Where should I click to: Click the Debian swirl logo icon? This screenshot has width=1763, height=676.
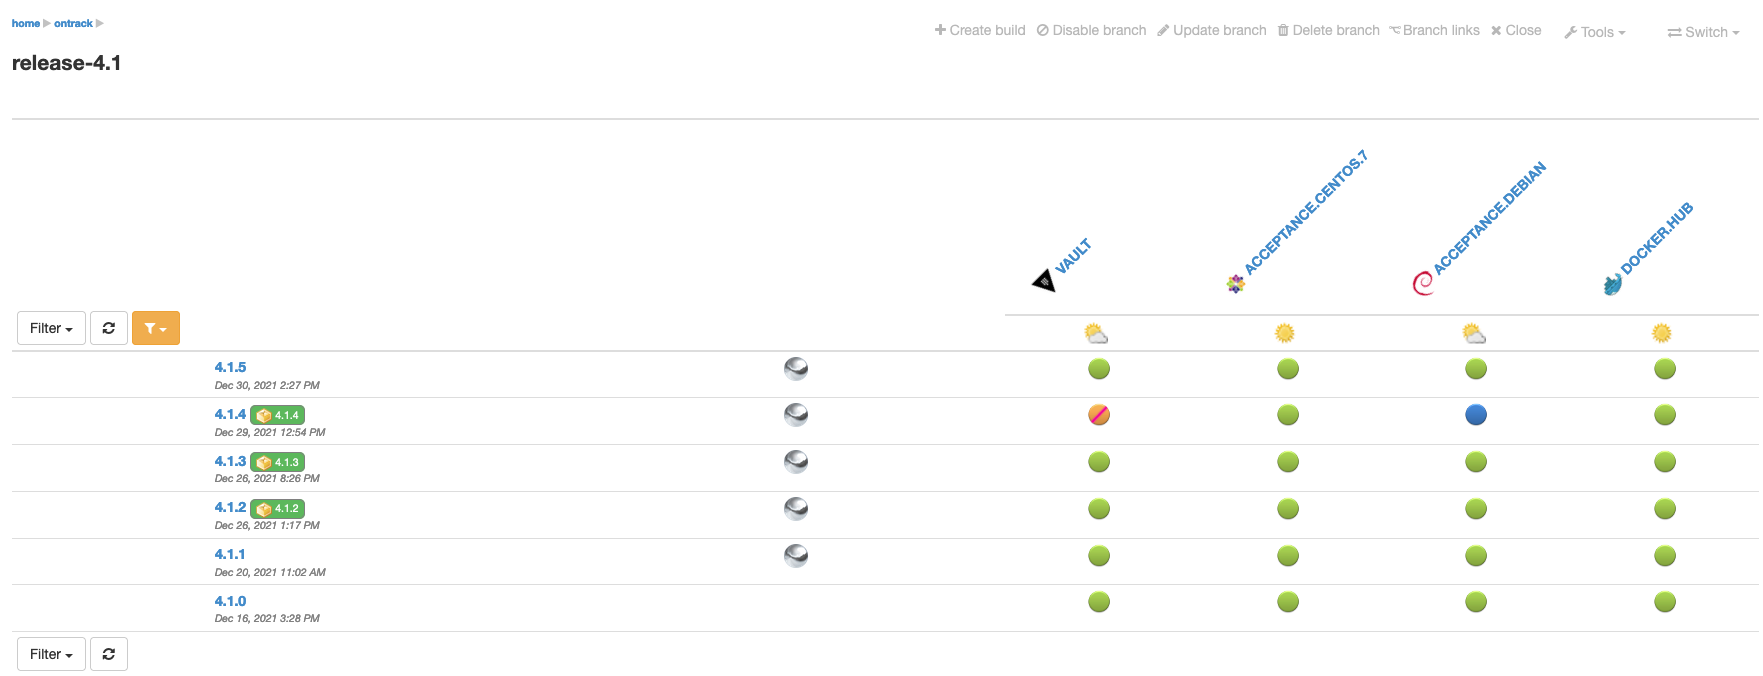point(1422,284)
